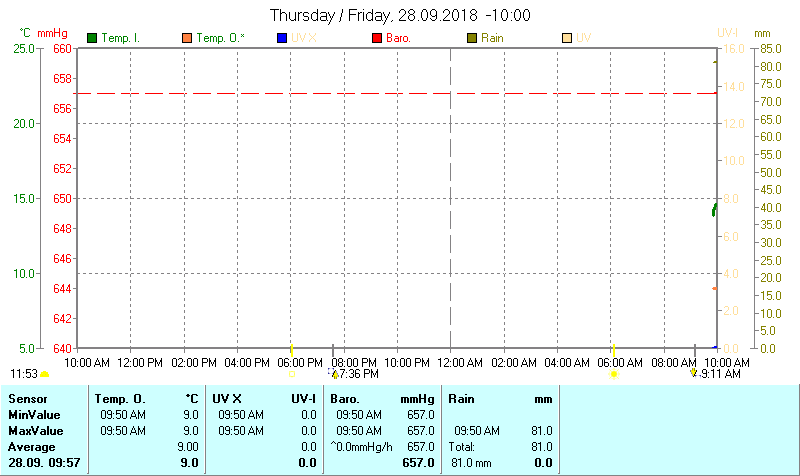Click the 'MaxValue' row label
This screenshot has width=800, height=476.
tap(36, 431)
